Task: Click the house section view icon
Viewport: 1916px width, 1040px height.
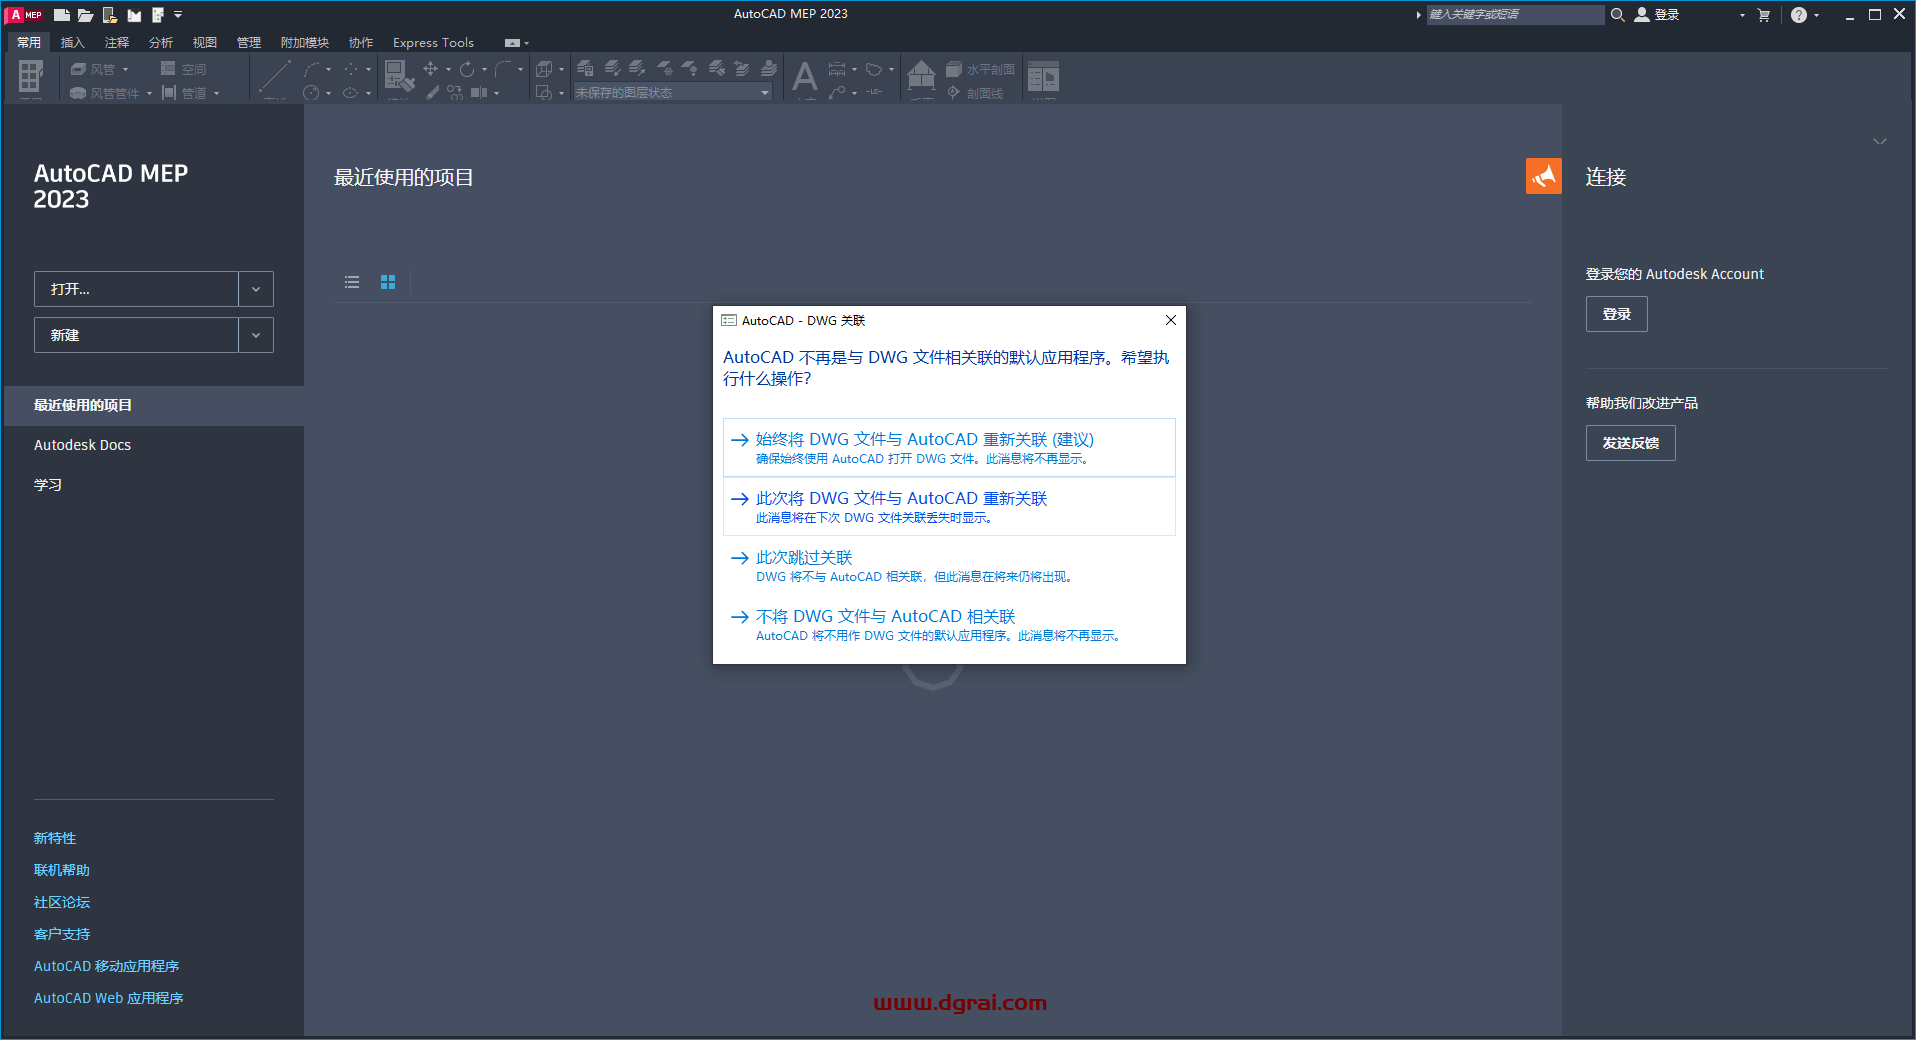Action: tap(921, 75)
